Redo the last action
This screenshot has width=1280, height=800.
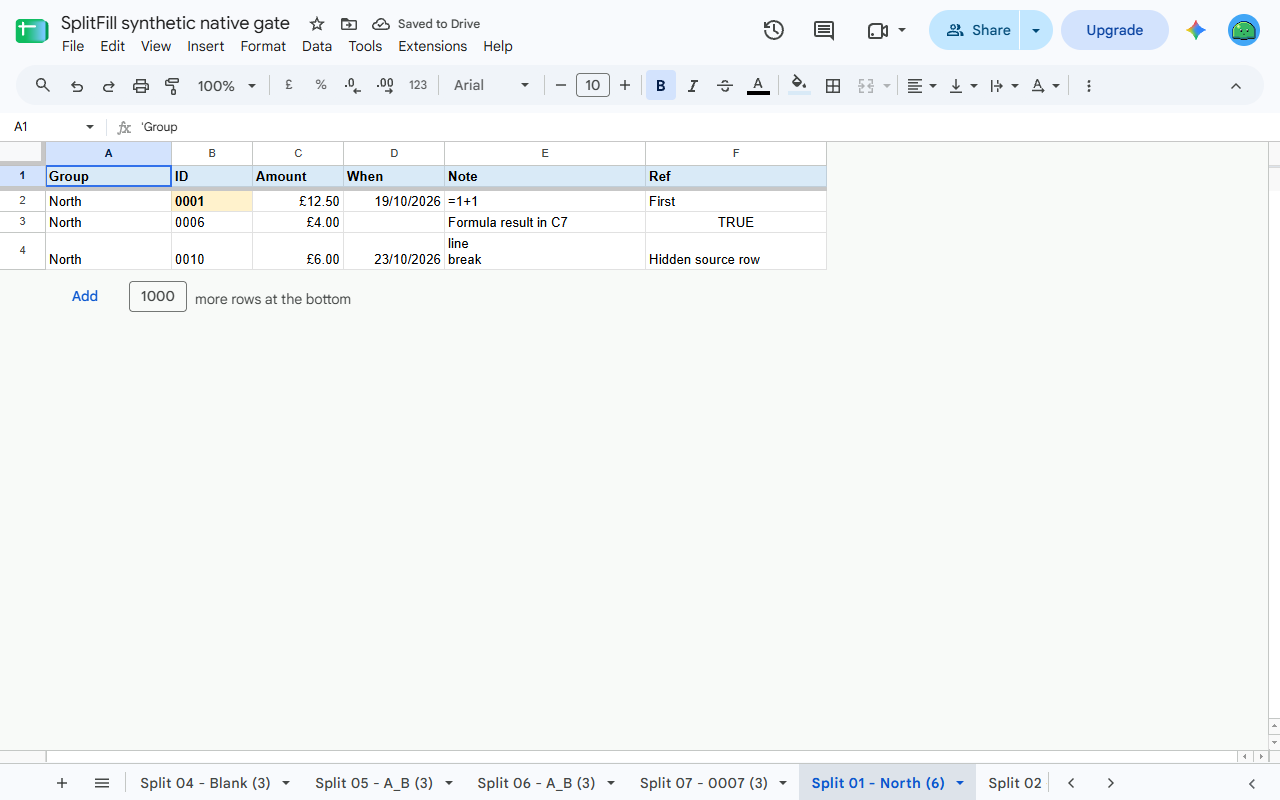[109, 86]
